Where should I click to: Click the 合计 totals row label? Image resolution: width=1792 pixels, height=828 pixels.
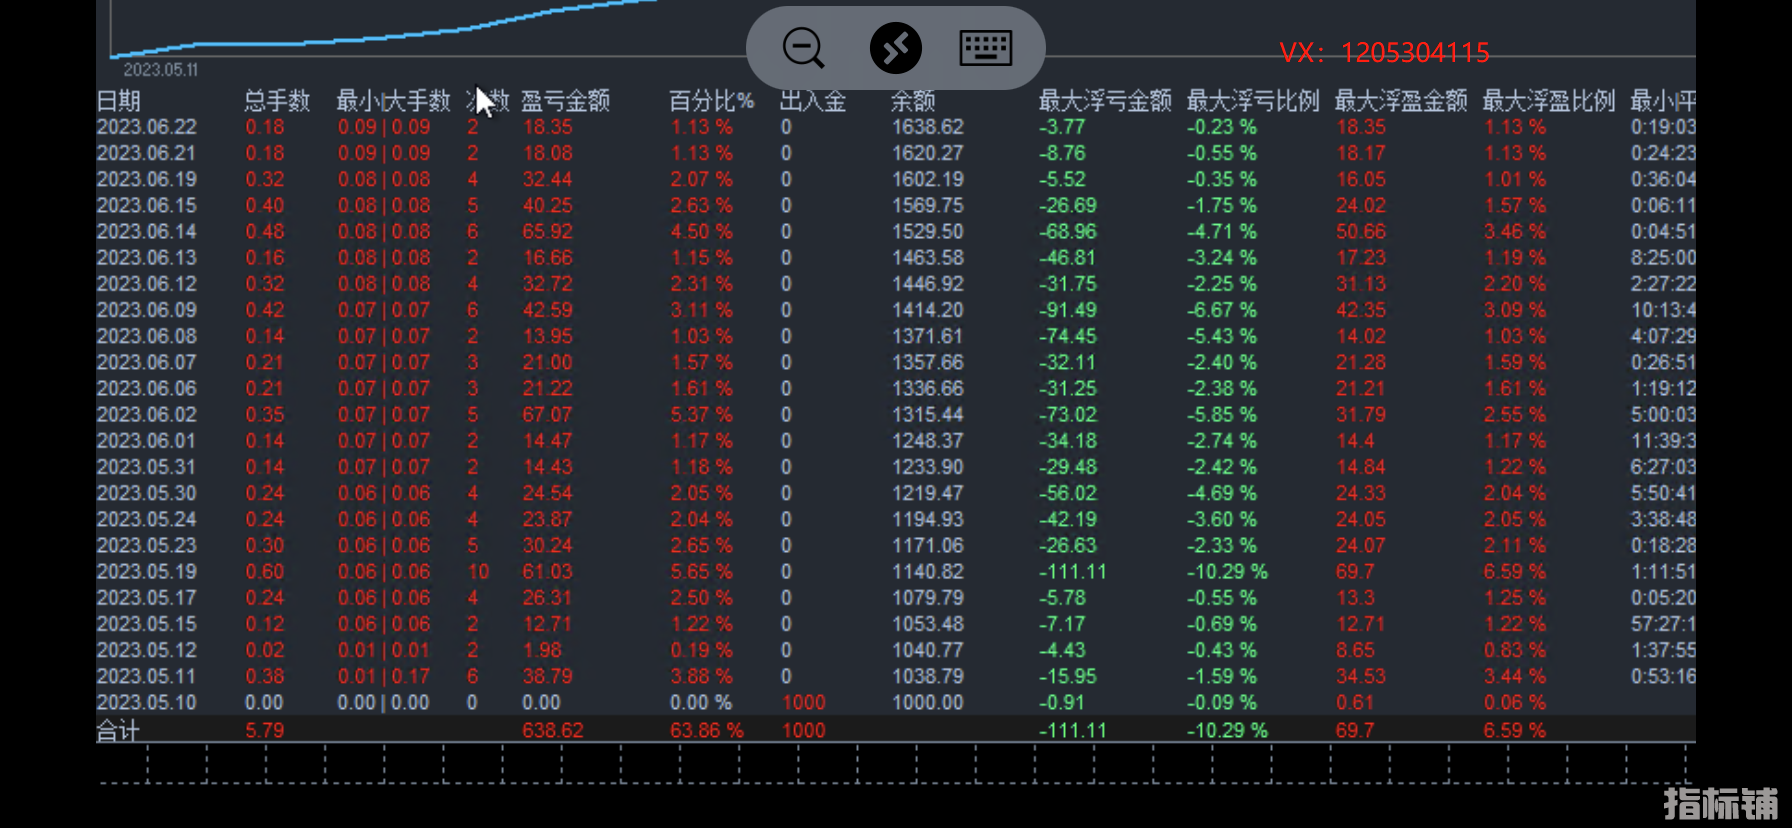pos(117,731)
